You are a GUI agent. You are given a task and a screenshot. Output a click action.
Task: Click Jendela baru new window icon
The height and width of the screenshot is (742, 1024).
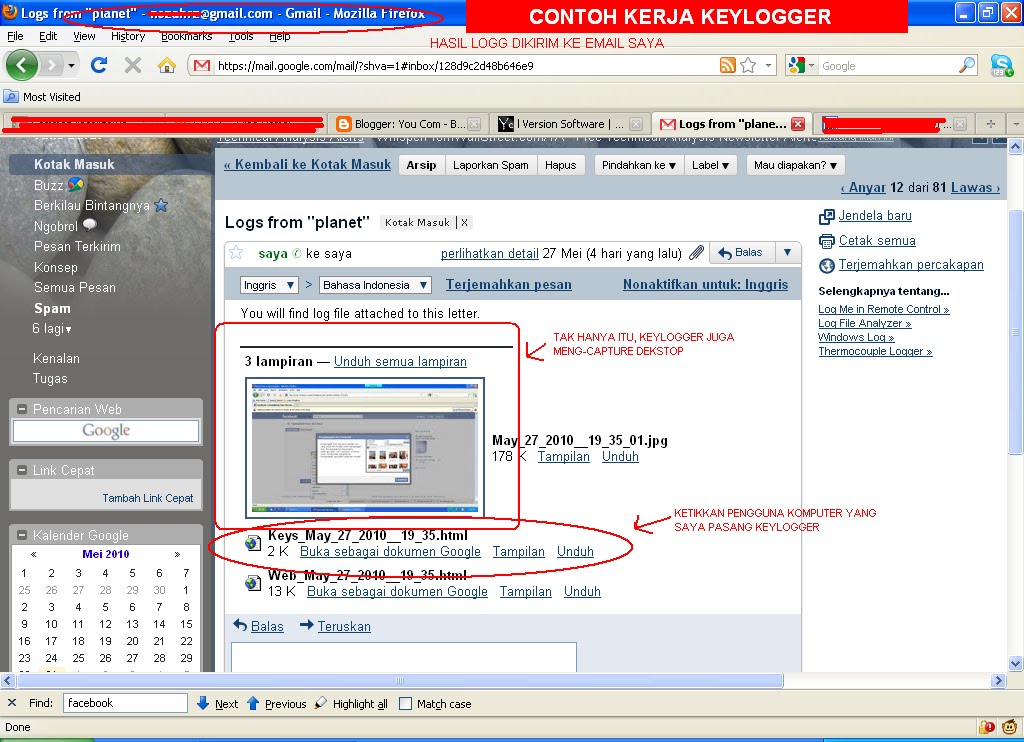827,216
